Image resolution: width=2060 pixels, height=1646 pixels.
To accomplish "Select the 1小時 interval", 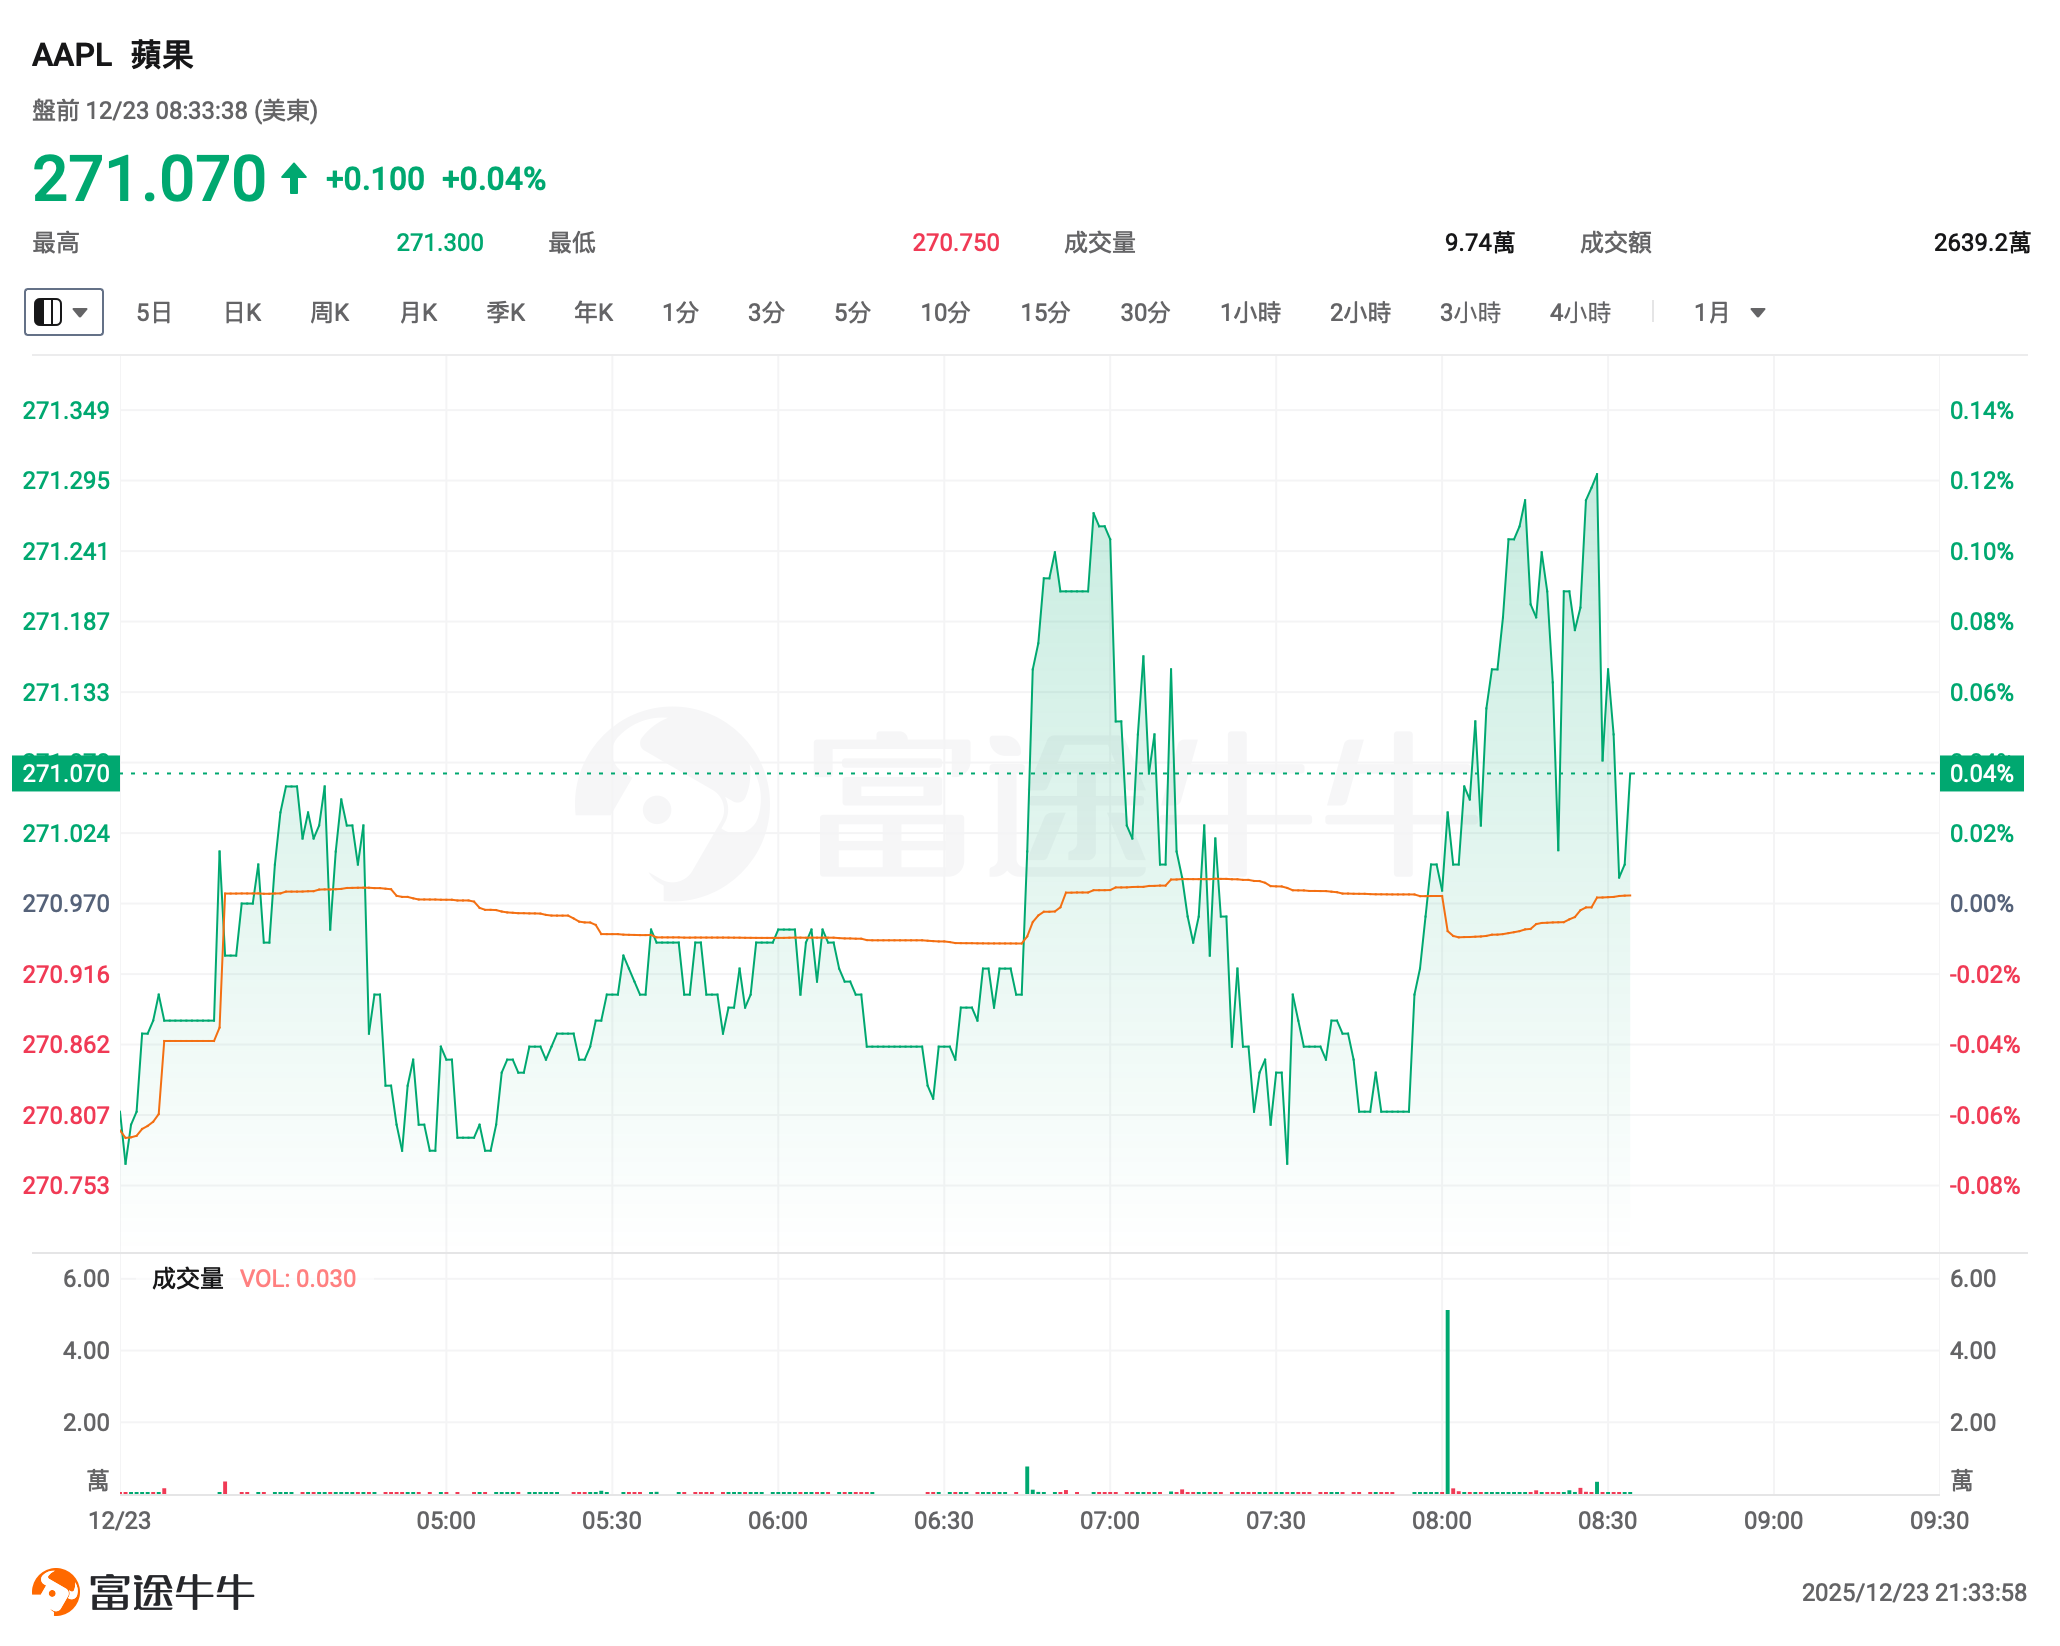I will coord(1250,313).
